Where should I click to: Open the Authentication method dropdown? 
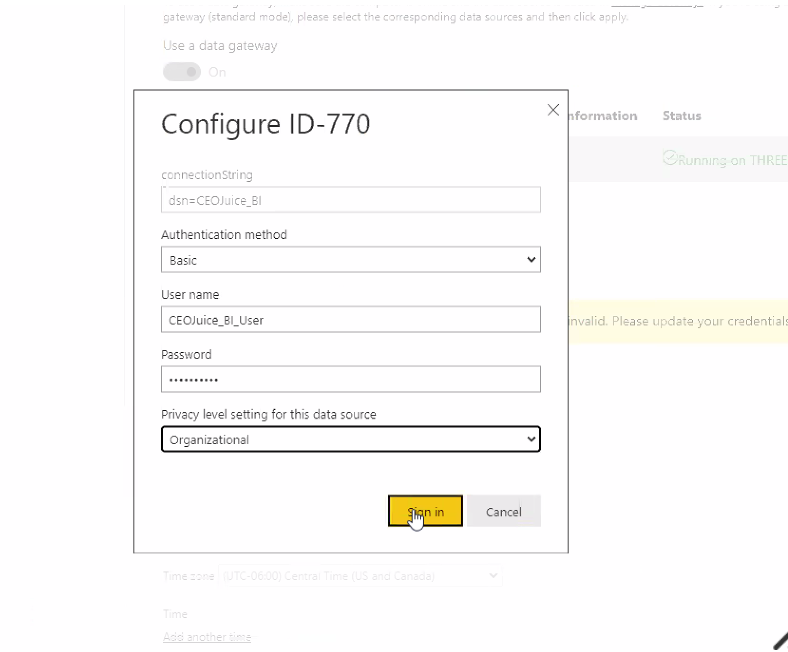[351, 259]
